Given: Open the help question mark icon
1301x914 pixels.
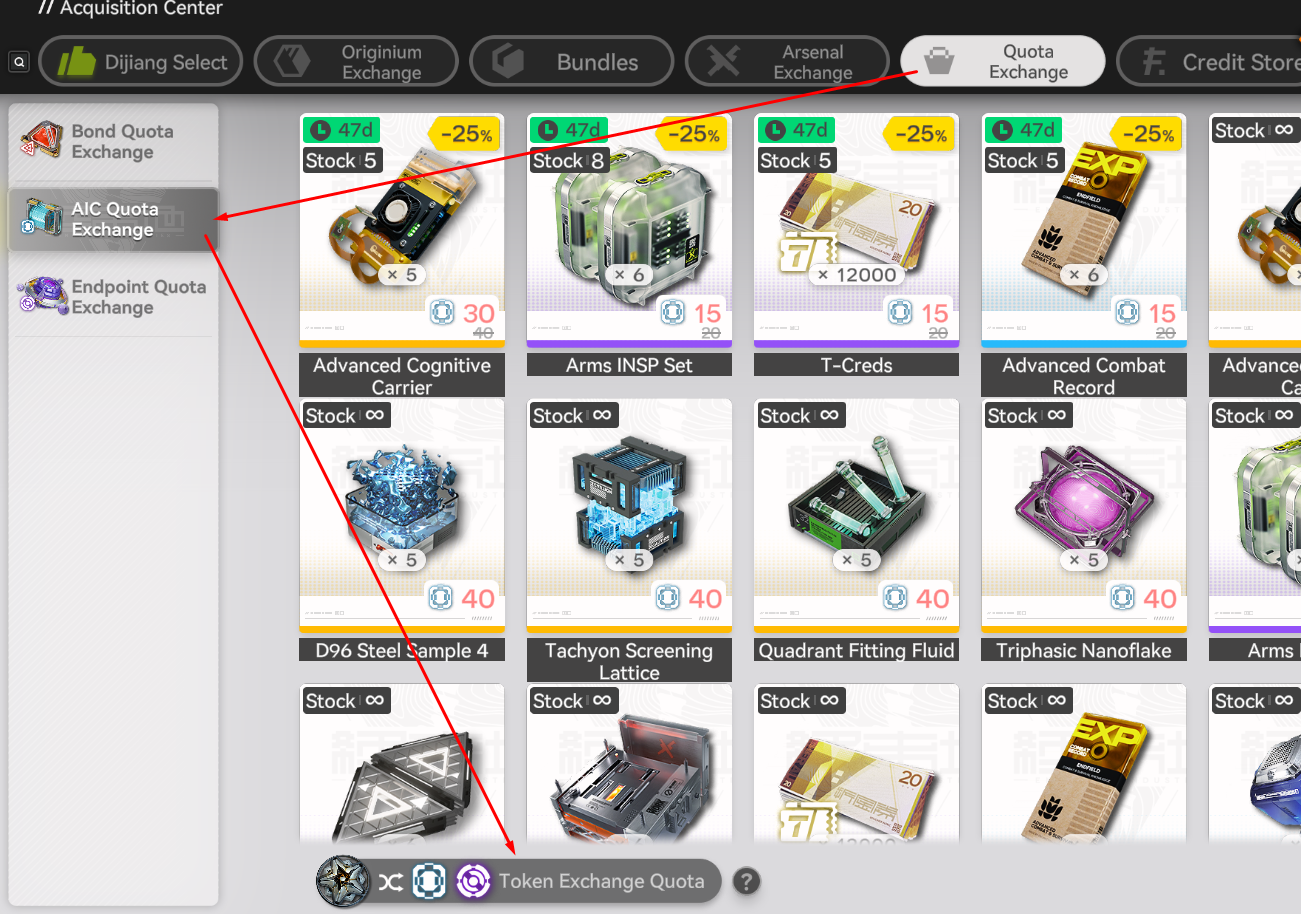Looking at the screenshot, I should (746, 881).
